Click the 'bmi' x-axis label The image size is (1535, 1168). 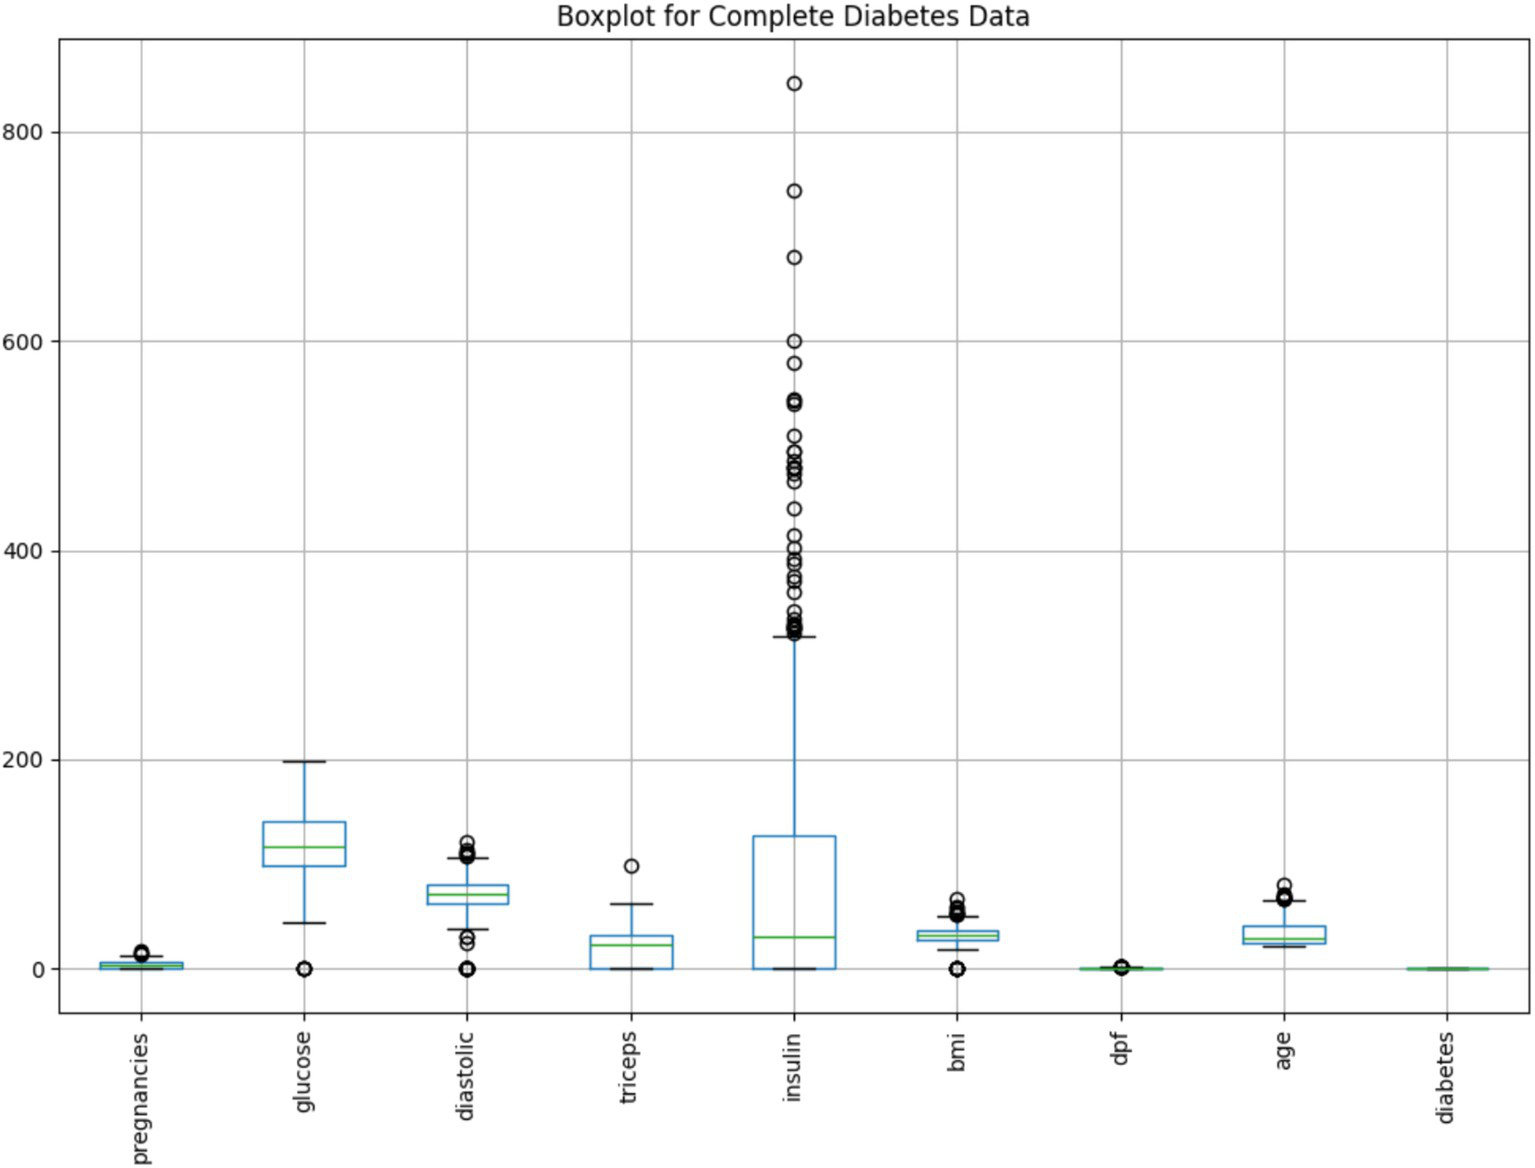click(x=956, y=1052)
